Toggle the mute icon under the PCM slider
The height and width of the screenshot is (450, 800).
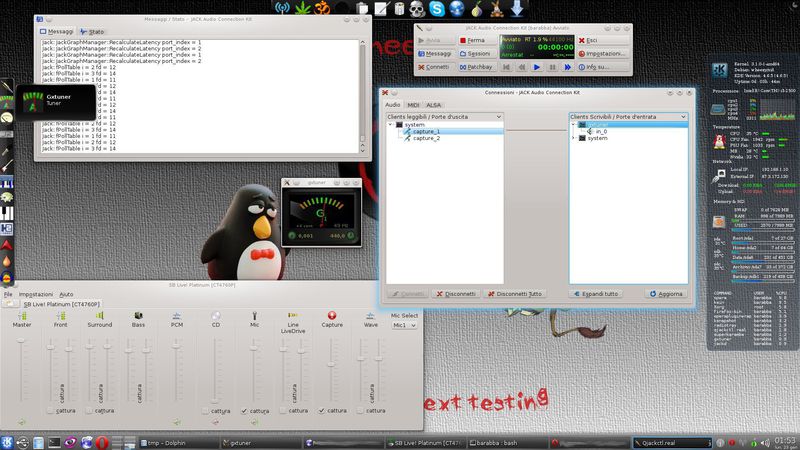click(x=177, y=422)
